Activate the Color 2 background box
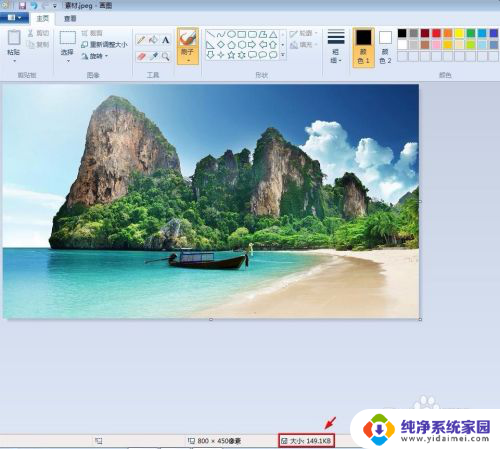The width and height of the screenshot is (500, 449). click(x=385, y=47)
